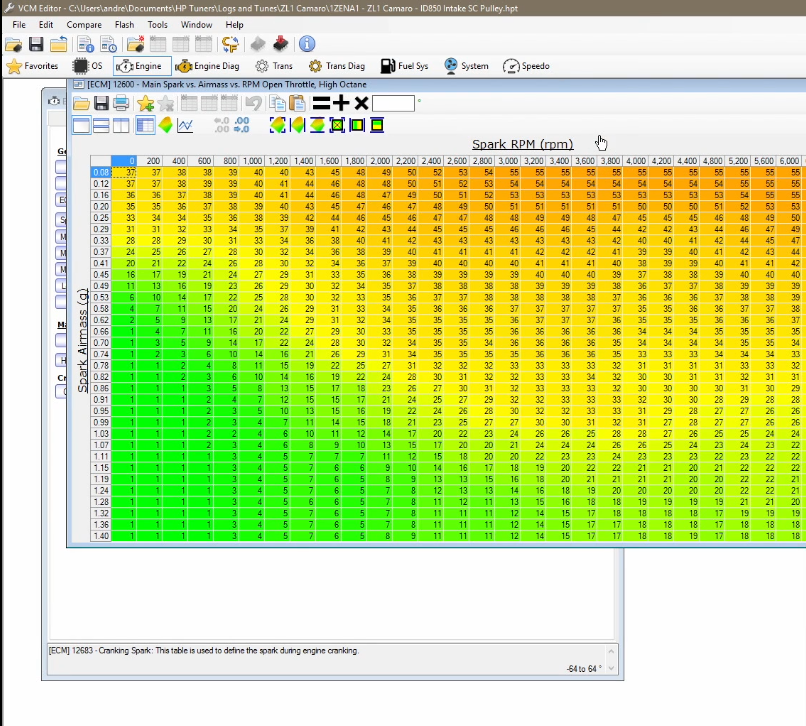Copy the selected spark table cells
The width and height of the screenshot is (806, 726).
pyautogui.click(x=279, y=103)
